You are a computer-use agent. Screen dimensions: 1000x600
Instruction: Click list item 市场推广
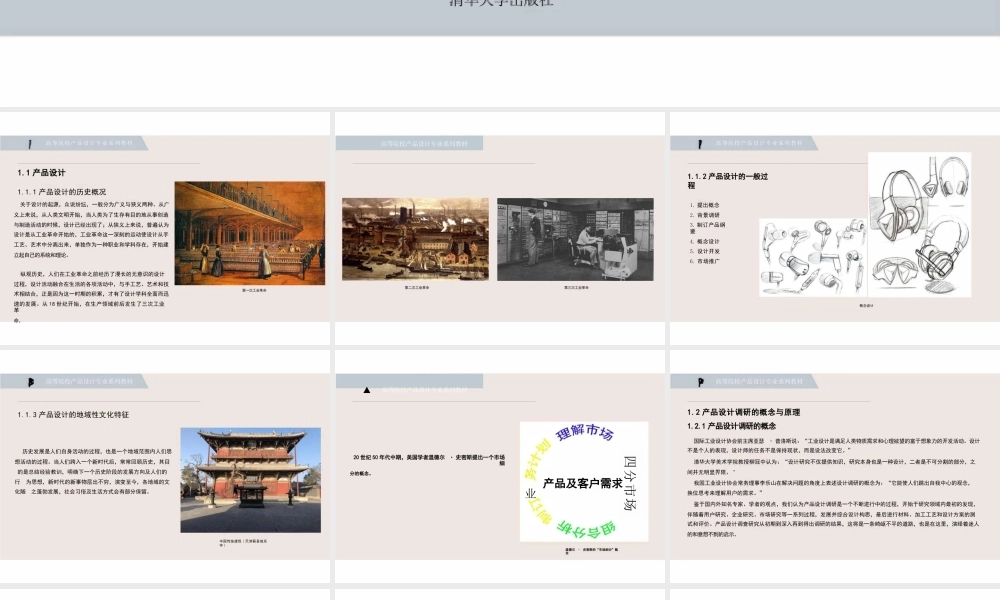[x=708, y=261]
